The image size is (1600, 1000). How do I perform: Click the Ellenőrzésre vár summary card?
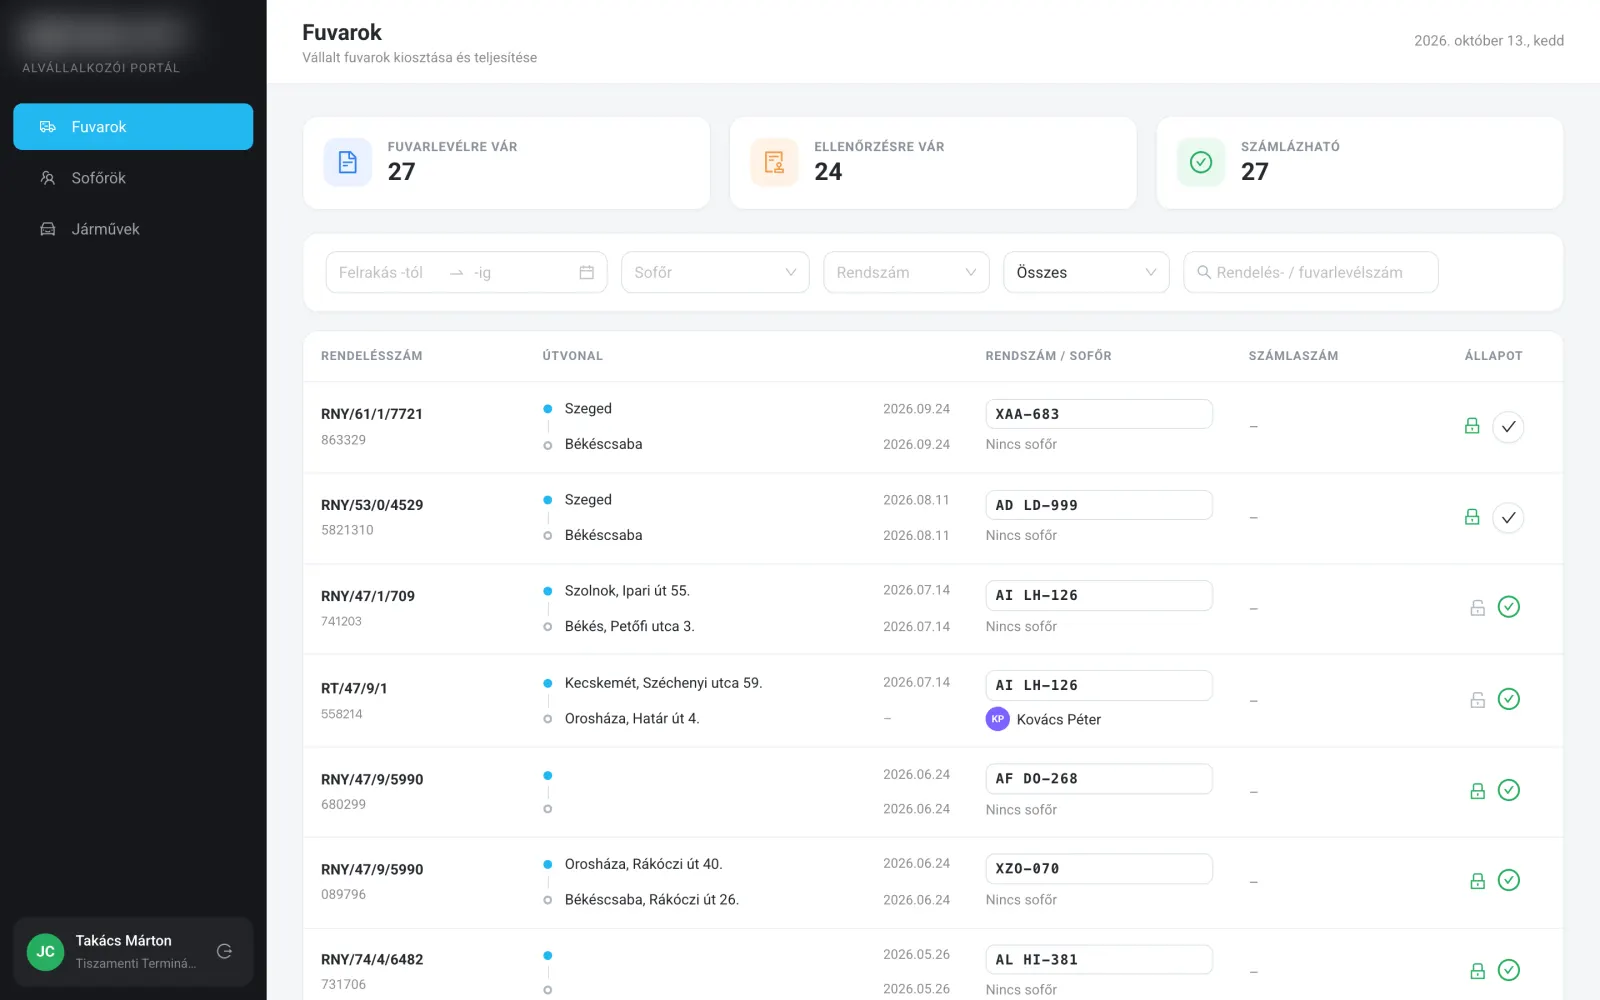pos(933,163)
